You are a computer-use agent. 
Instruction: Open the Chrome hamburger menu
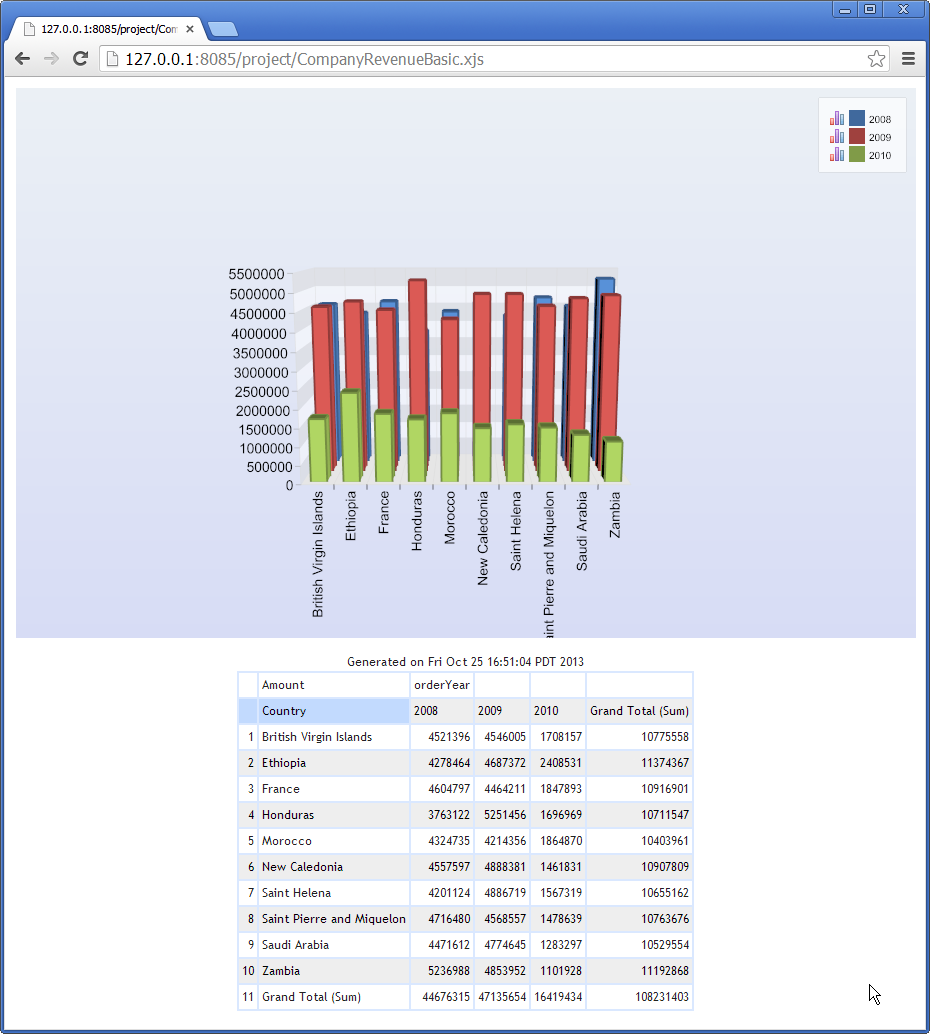point(908,59)
